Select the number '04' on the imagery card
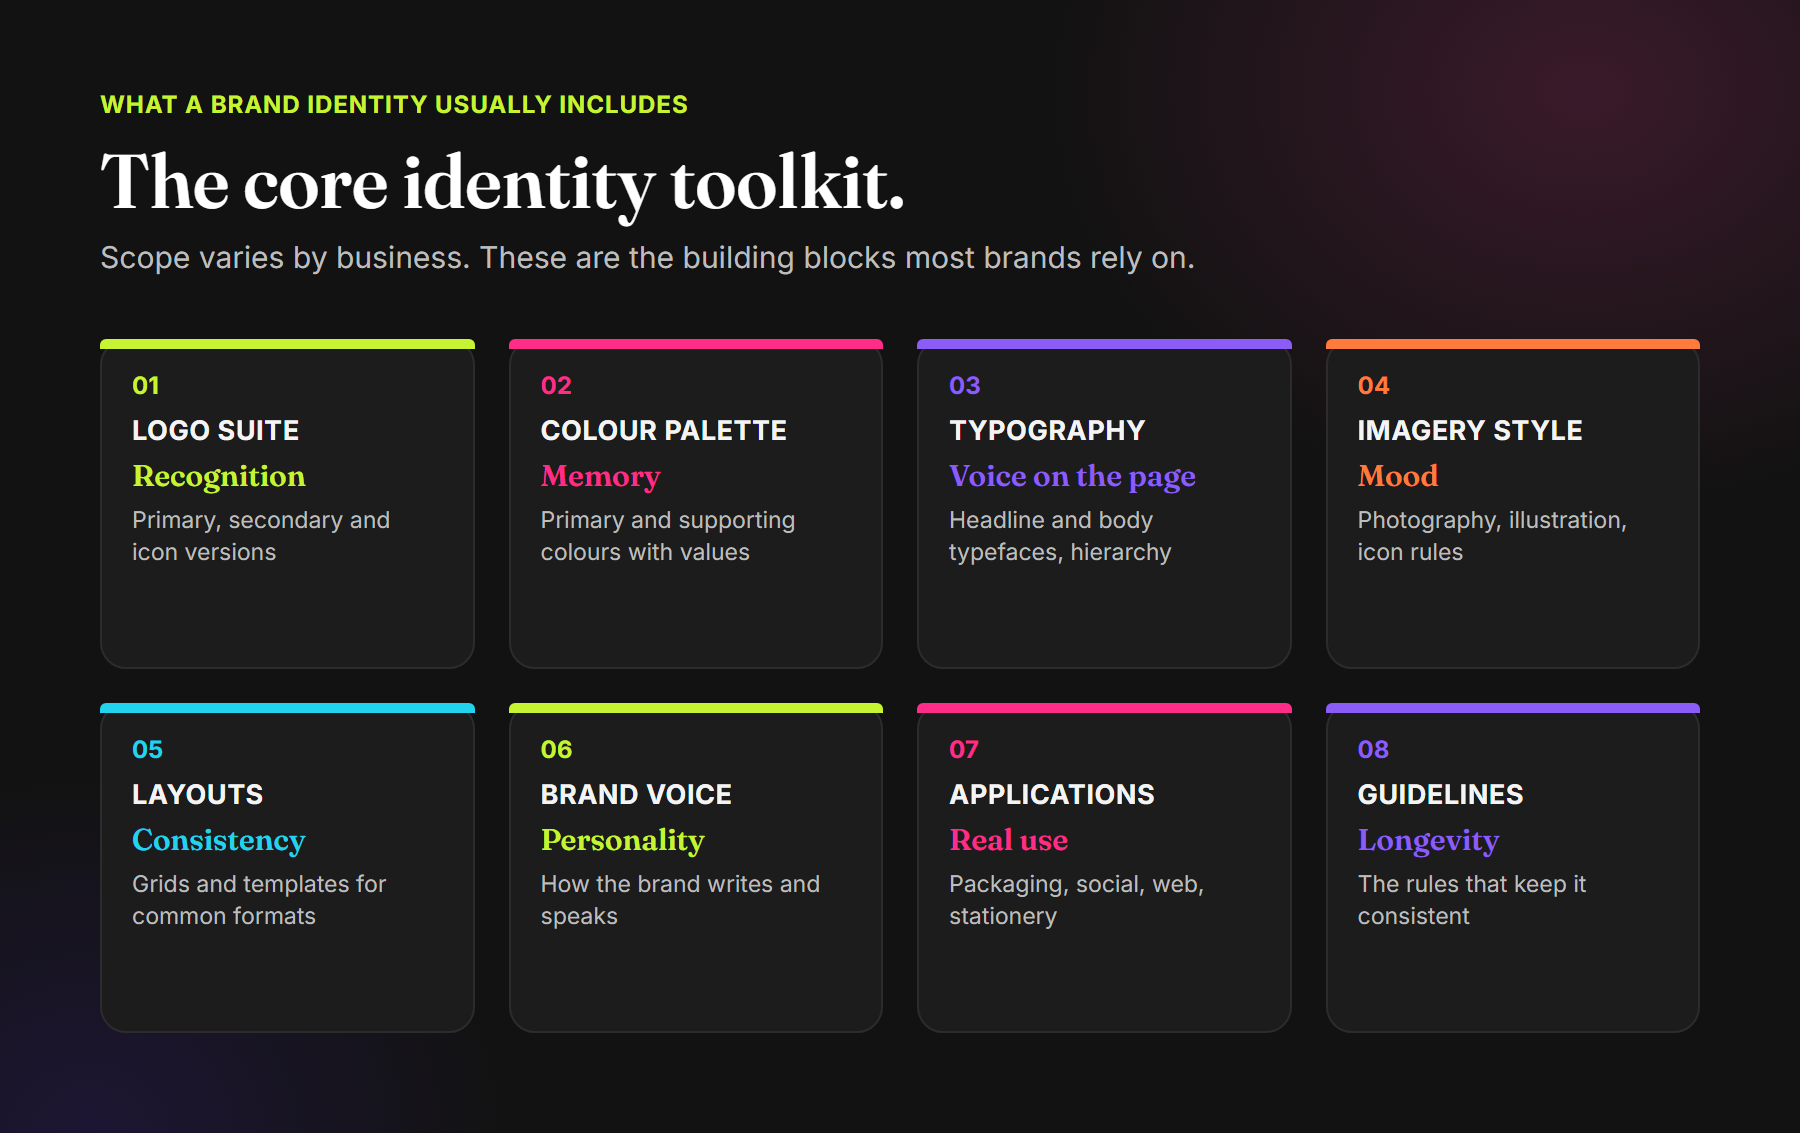 1374,386
